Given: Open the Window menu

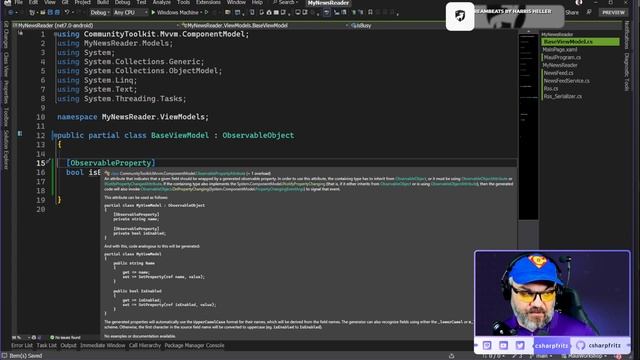Looking at the screenshot, I should pyautogui.click(x=236, y=2).
